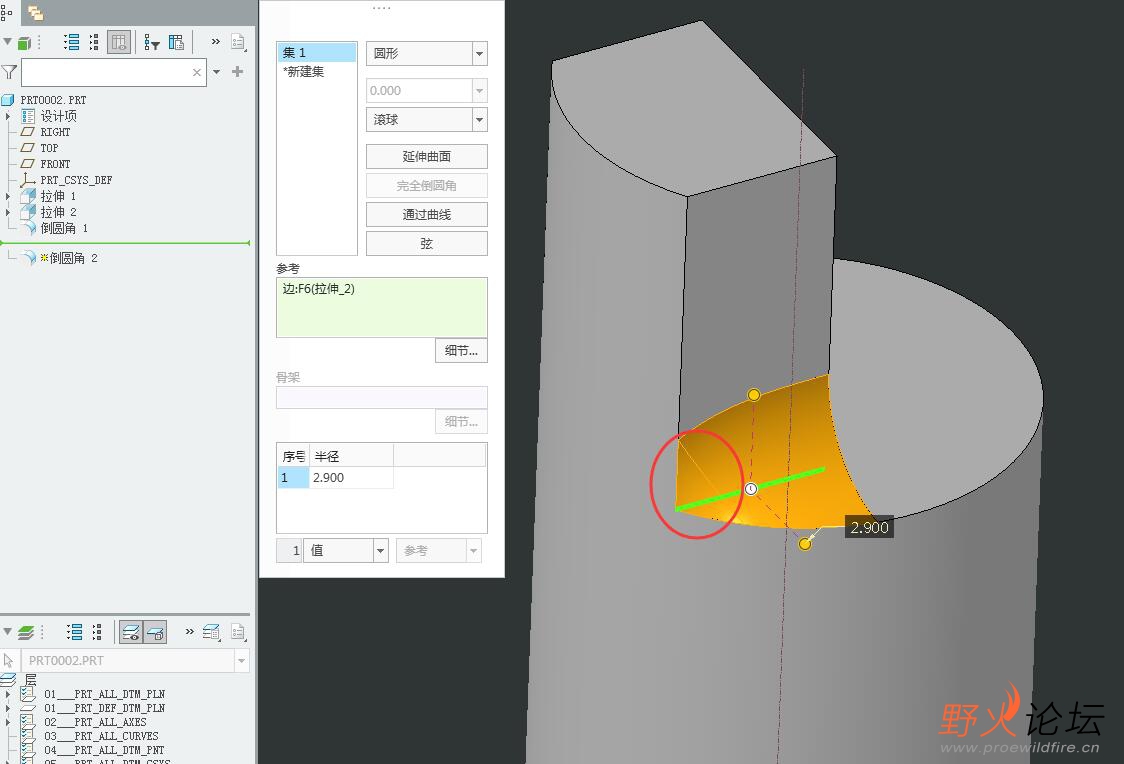Click the lower yellow radius drag handle
Screen dimensions: 1124x764
tap(805, 544)
